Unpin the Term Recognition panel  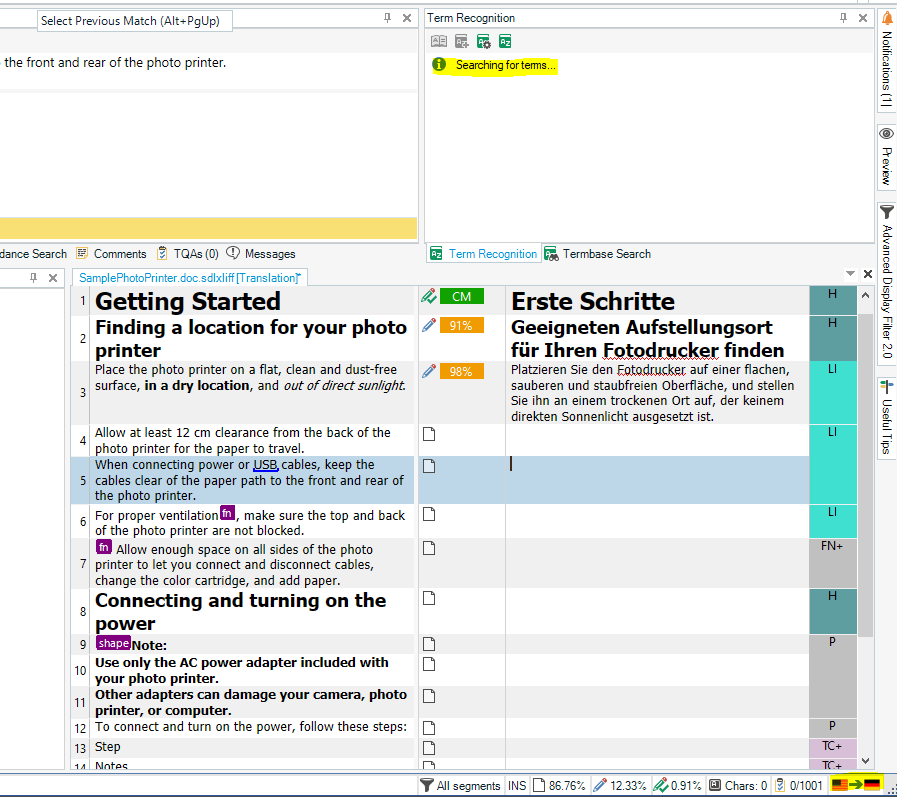pos(844,17)
